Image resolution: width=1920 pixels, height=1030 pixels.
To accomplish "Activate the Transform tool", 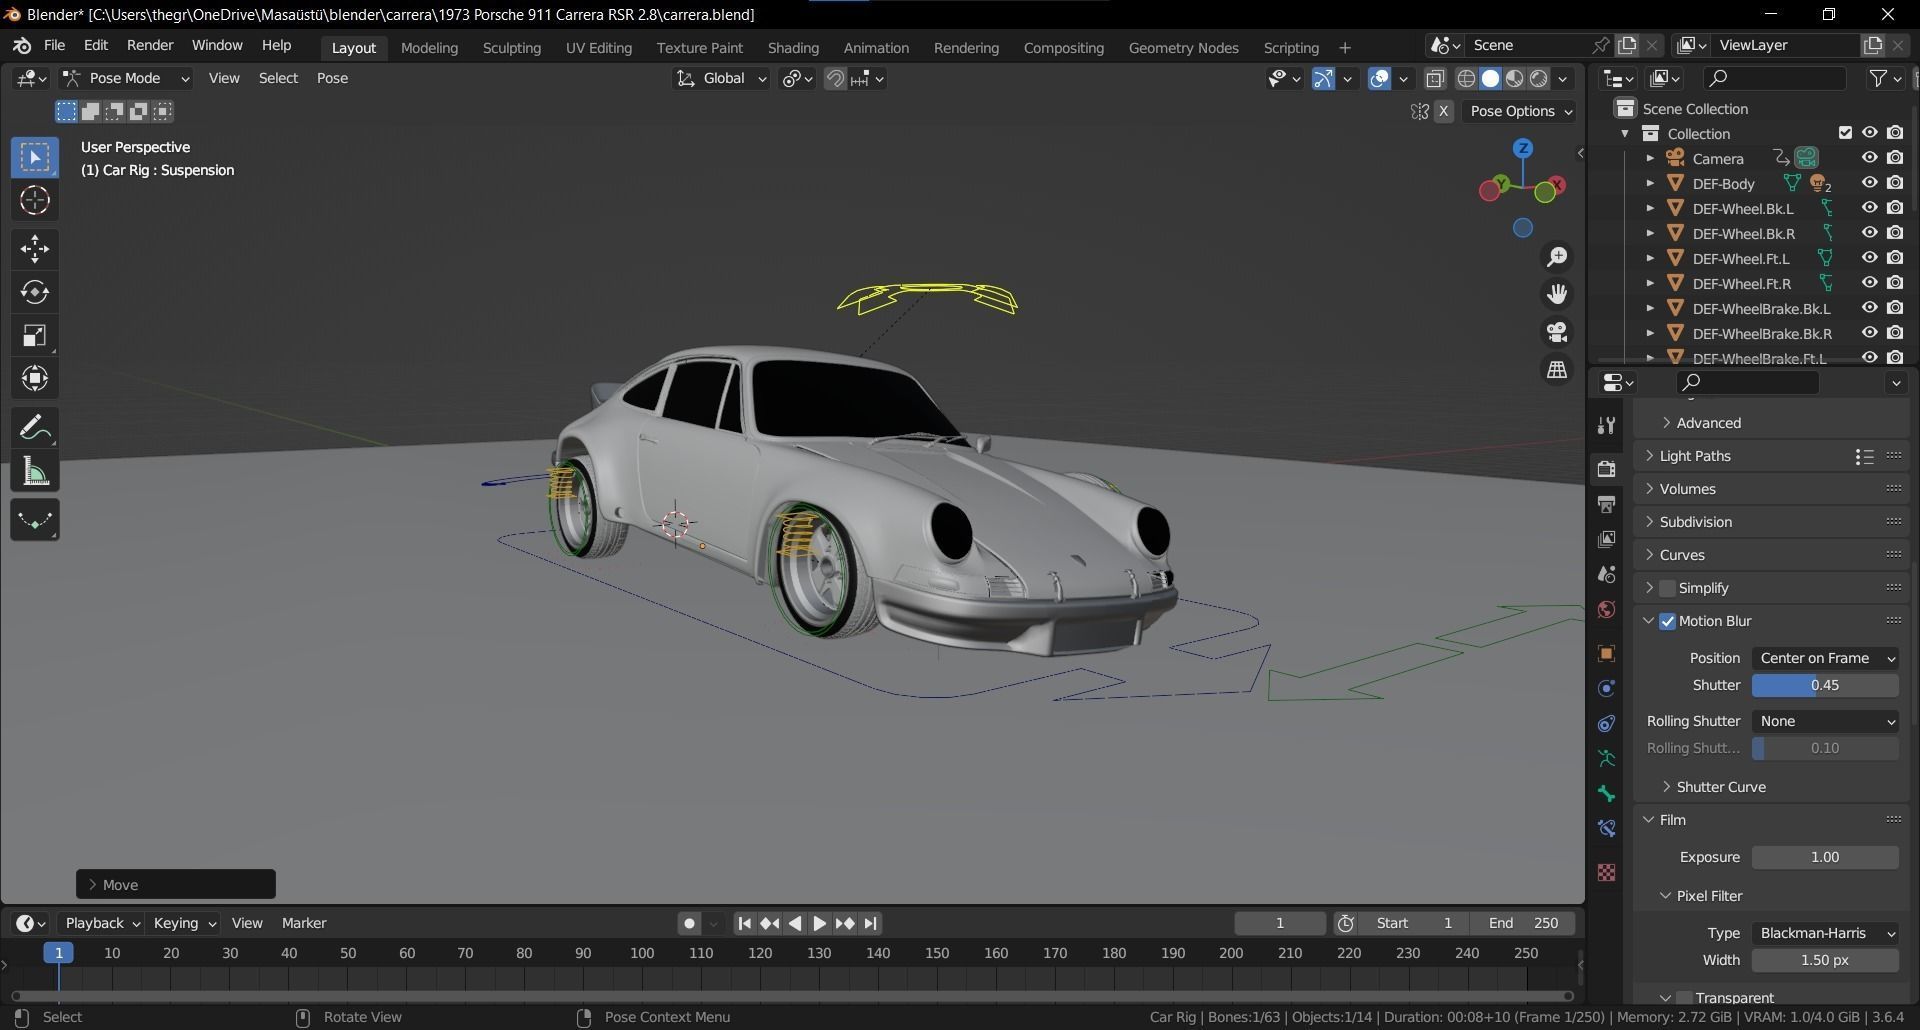I will click(x=35, y=378).
